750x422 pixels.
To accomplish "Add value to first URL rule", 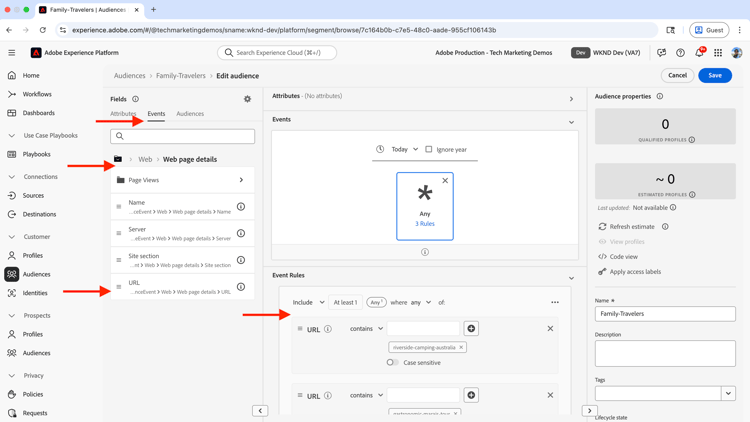I will 471,328.
